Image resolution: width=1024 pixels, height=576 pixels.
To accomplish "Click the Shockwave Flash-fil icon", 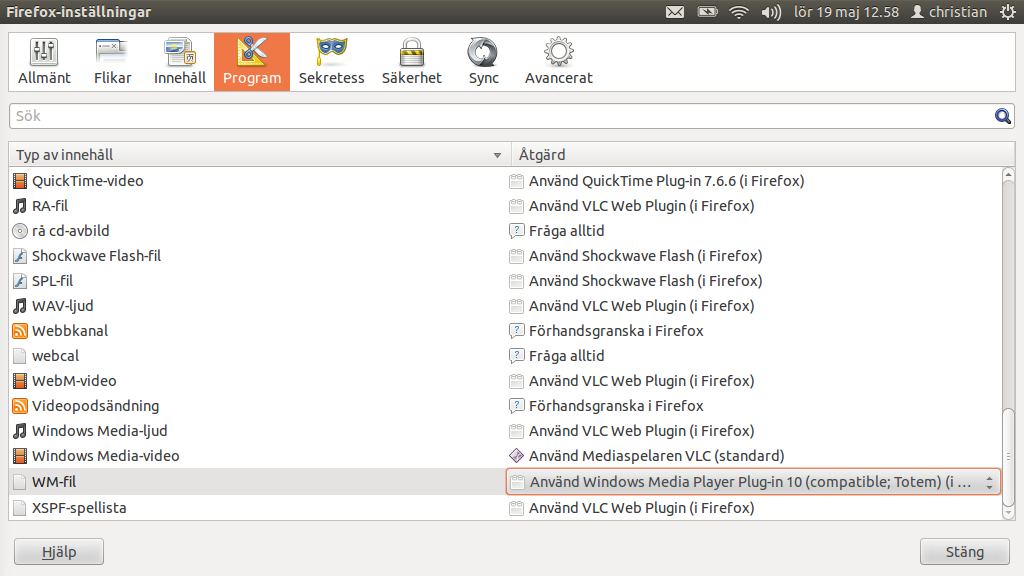I will 20,256.
